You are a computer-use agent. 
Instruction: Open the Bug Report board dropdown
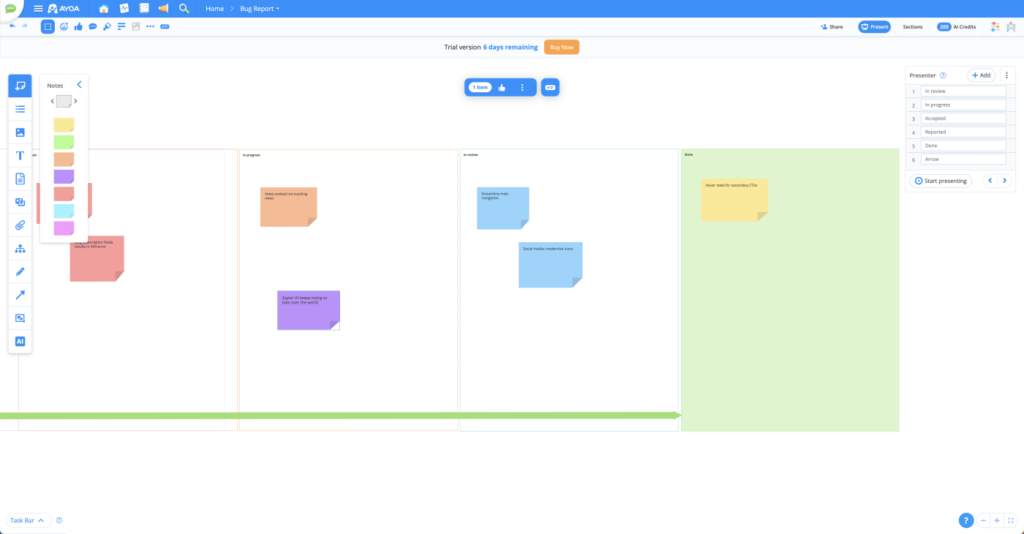(x=259, y=8)
